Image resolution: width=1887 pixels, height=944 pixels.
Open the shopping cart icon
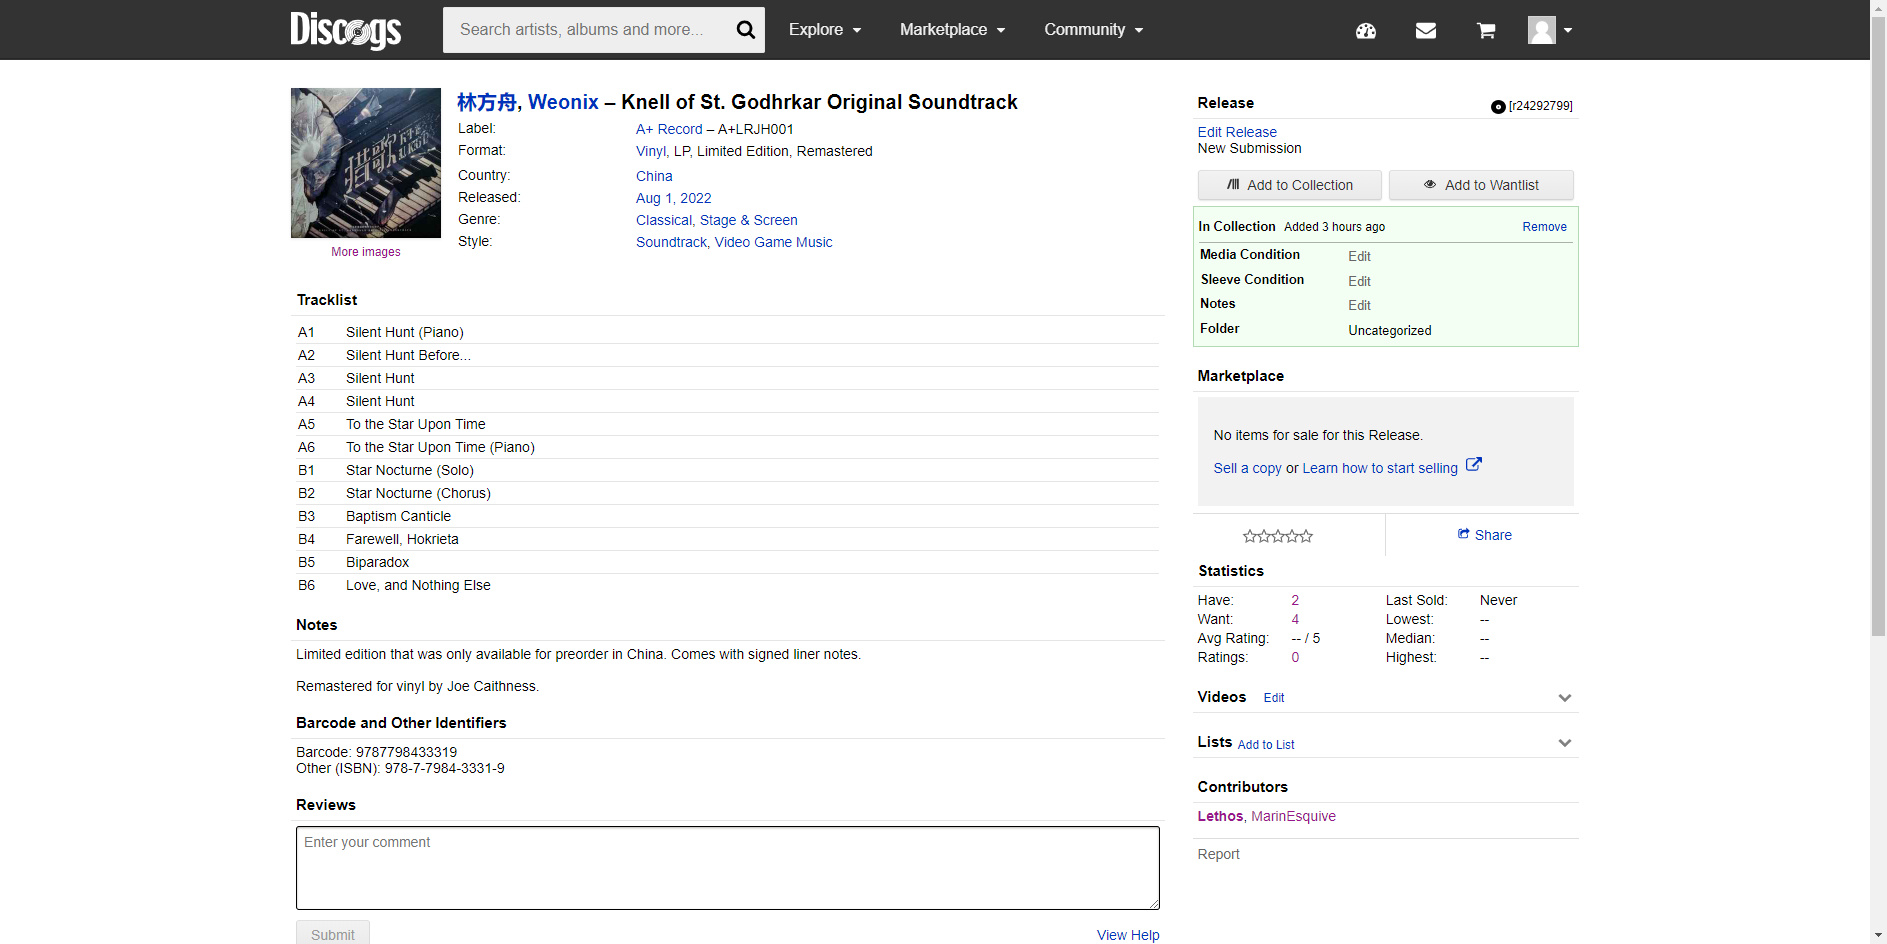click(x=1486, y=31)
